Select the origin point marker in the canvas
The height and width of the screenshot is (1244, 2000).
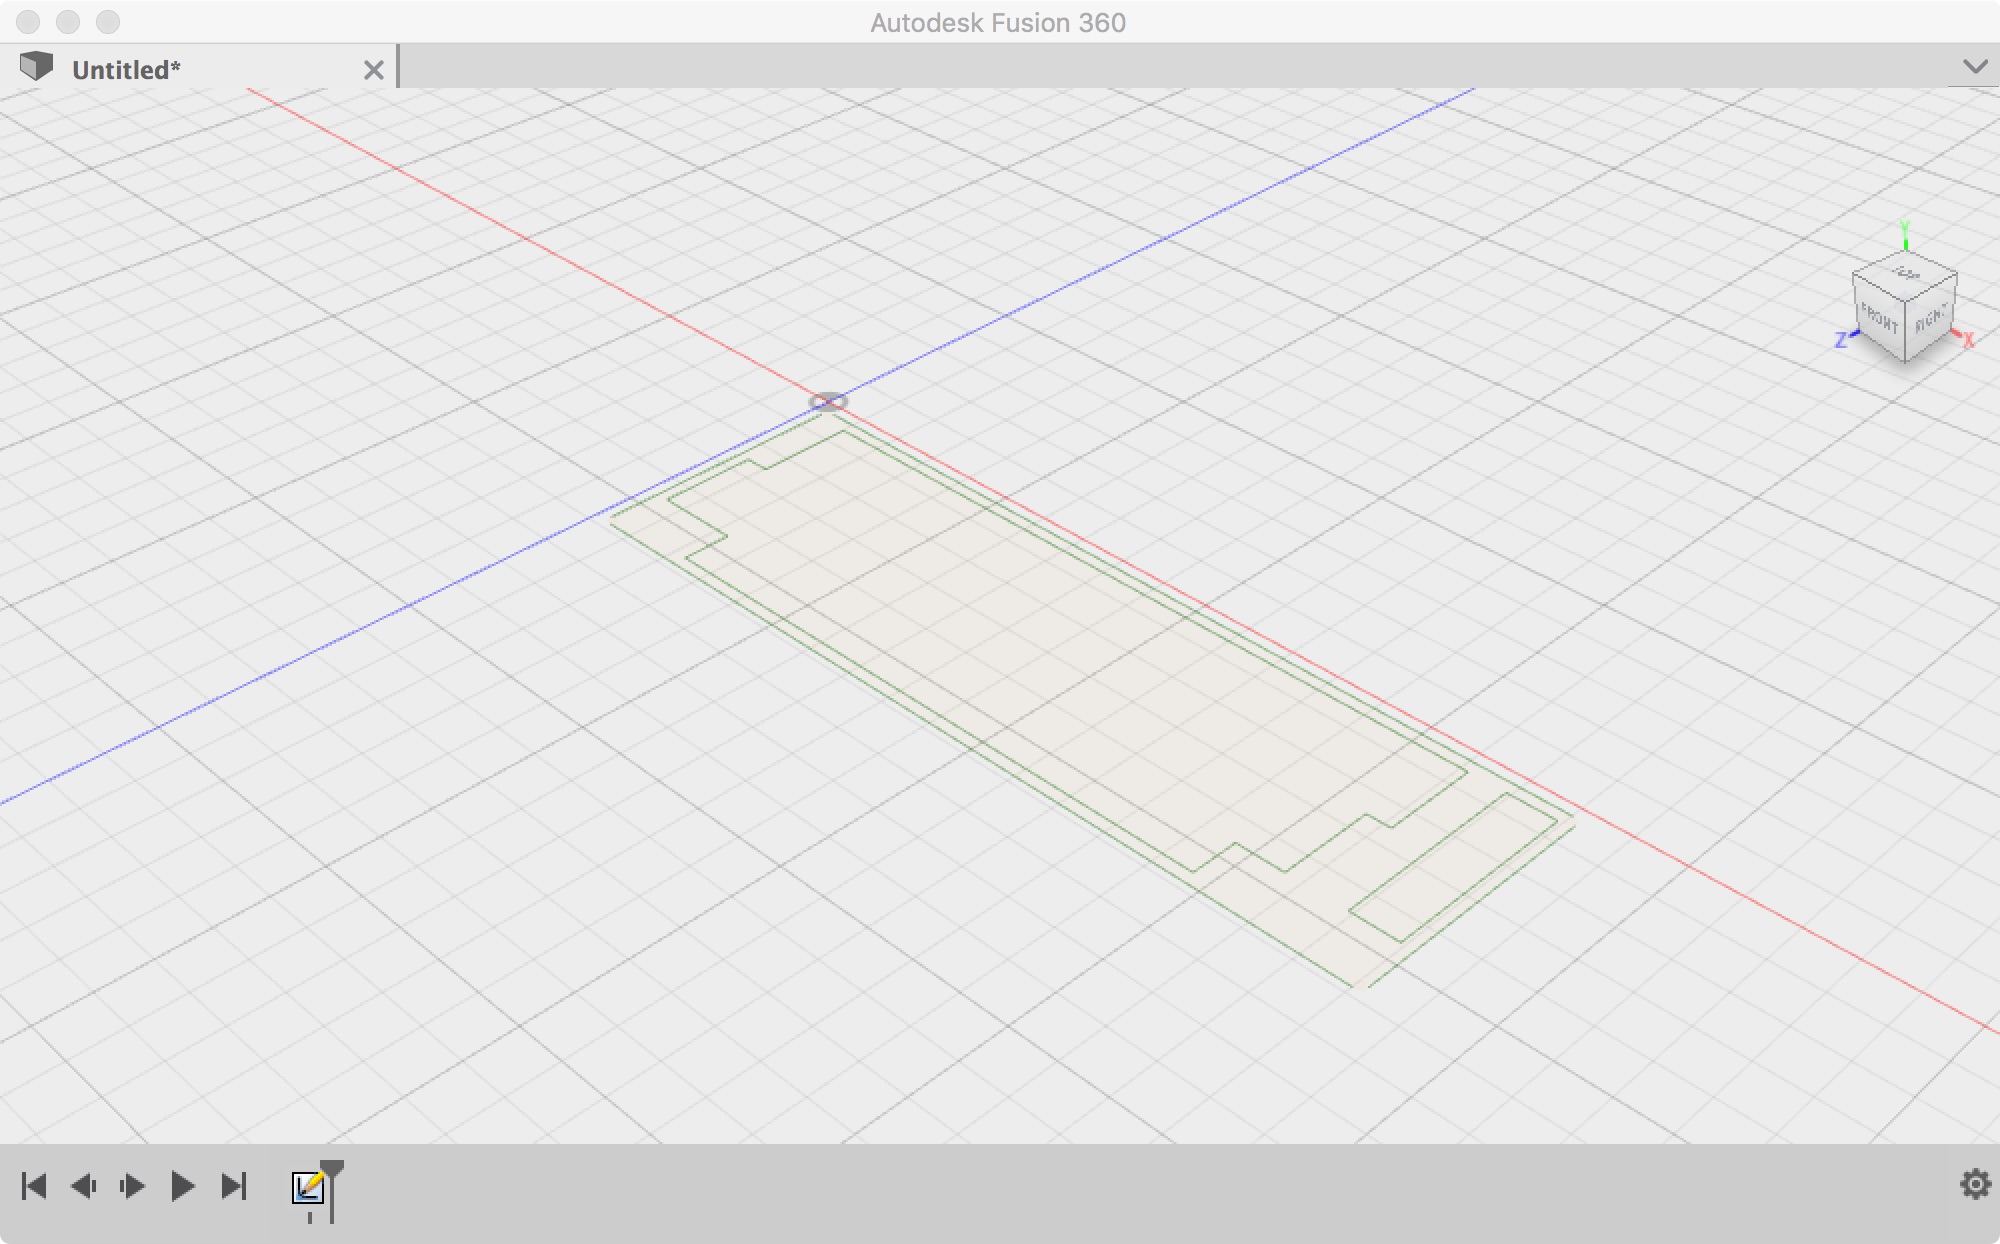[828, 402]
